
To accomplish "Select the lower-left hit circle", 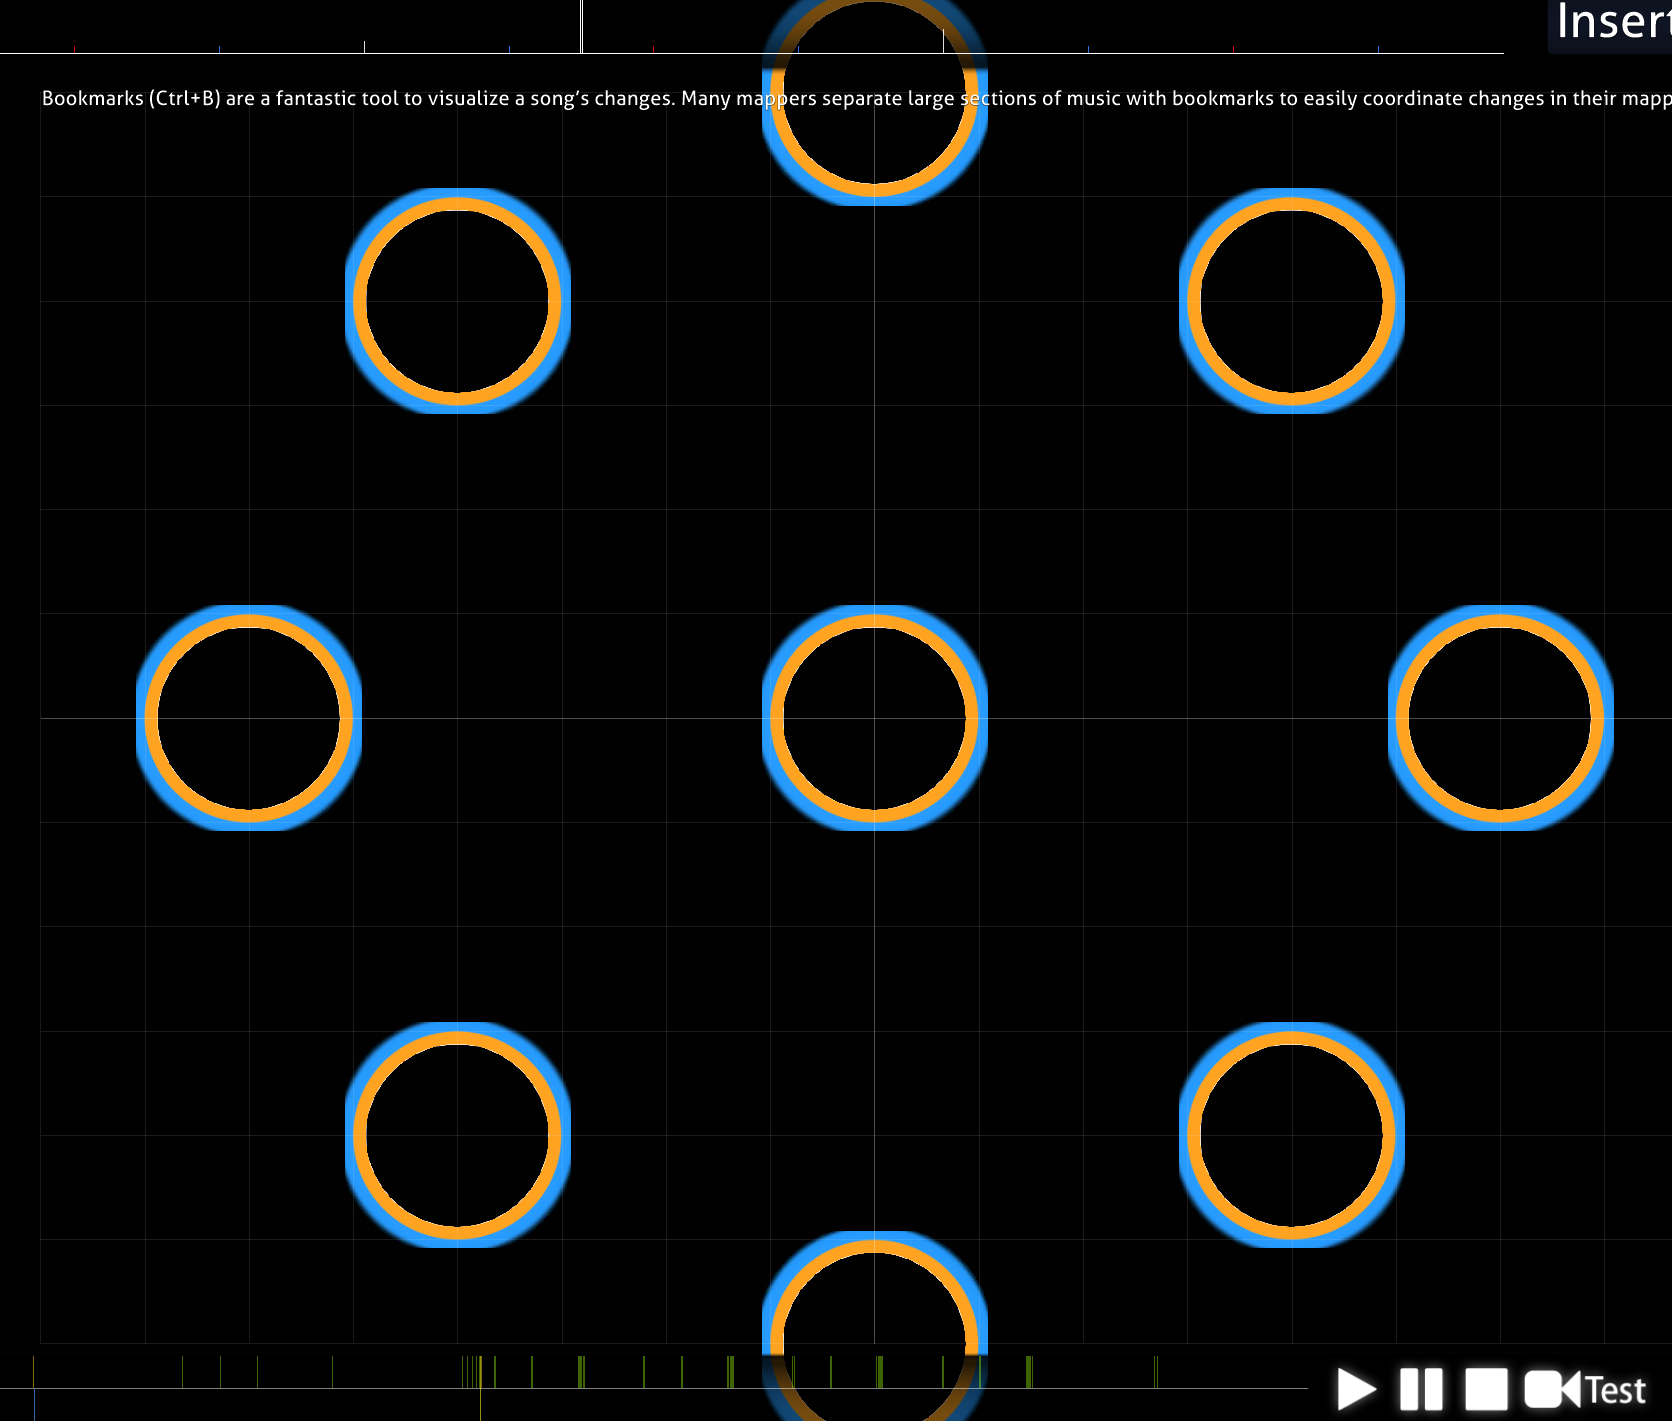I will tap(458, 1134).
